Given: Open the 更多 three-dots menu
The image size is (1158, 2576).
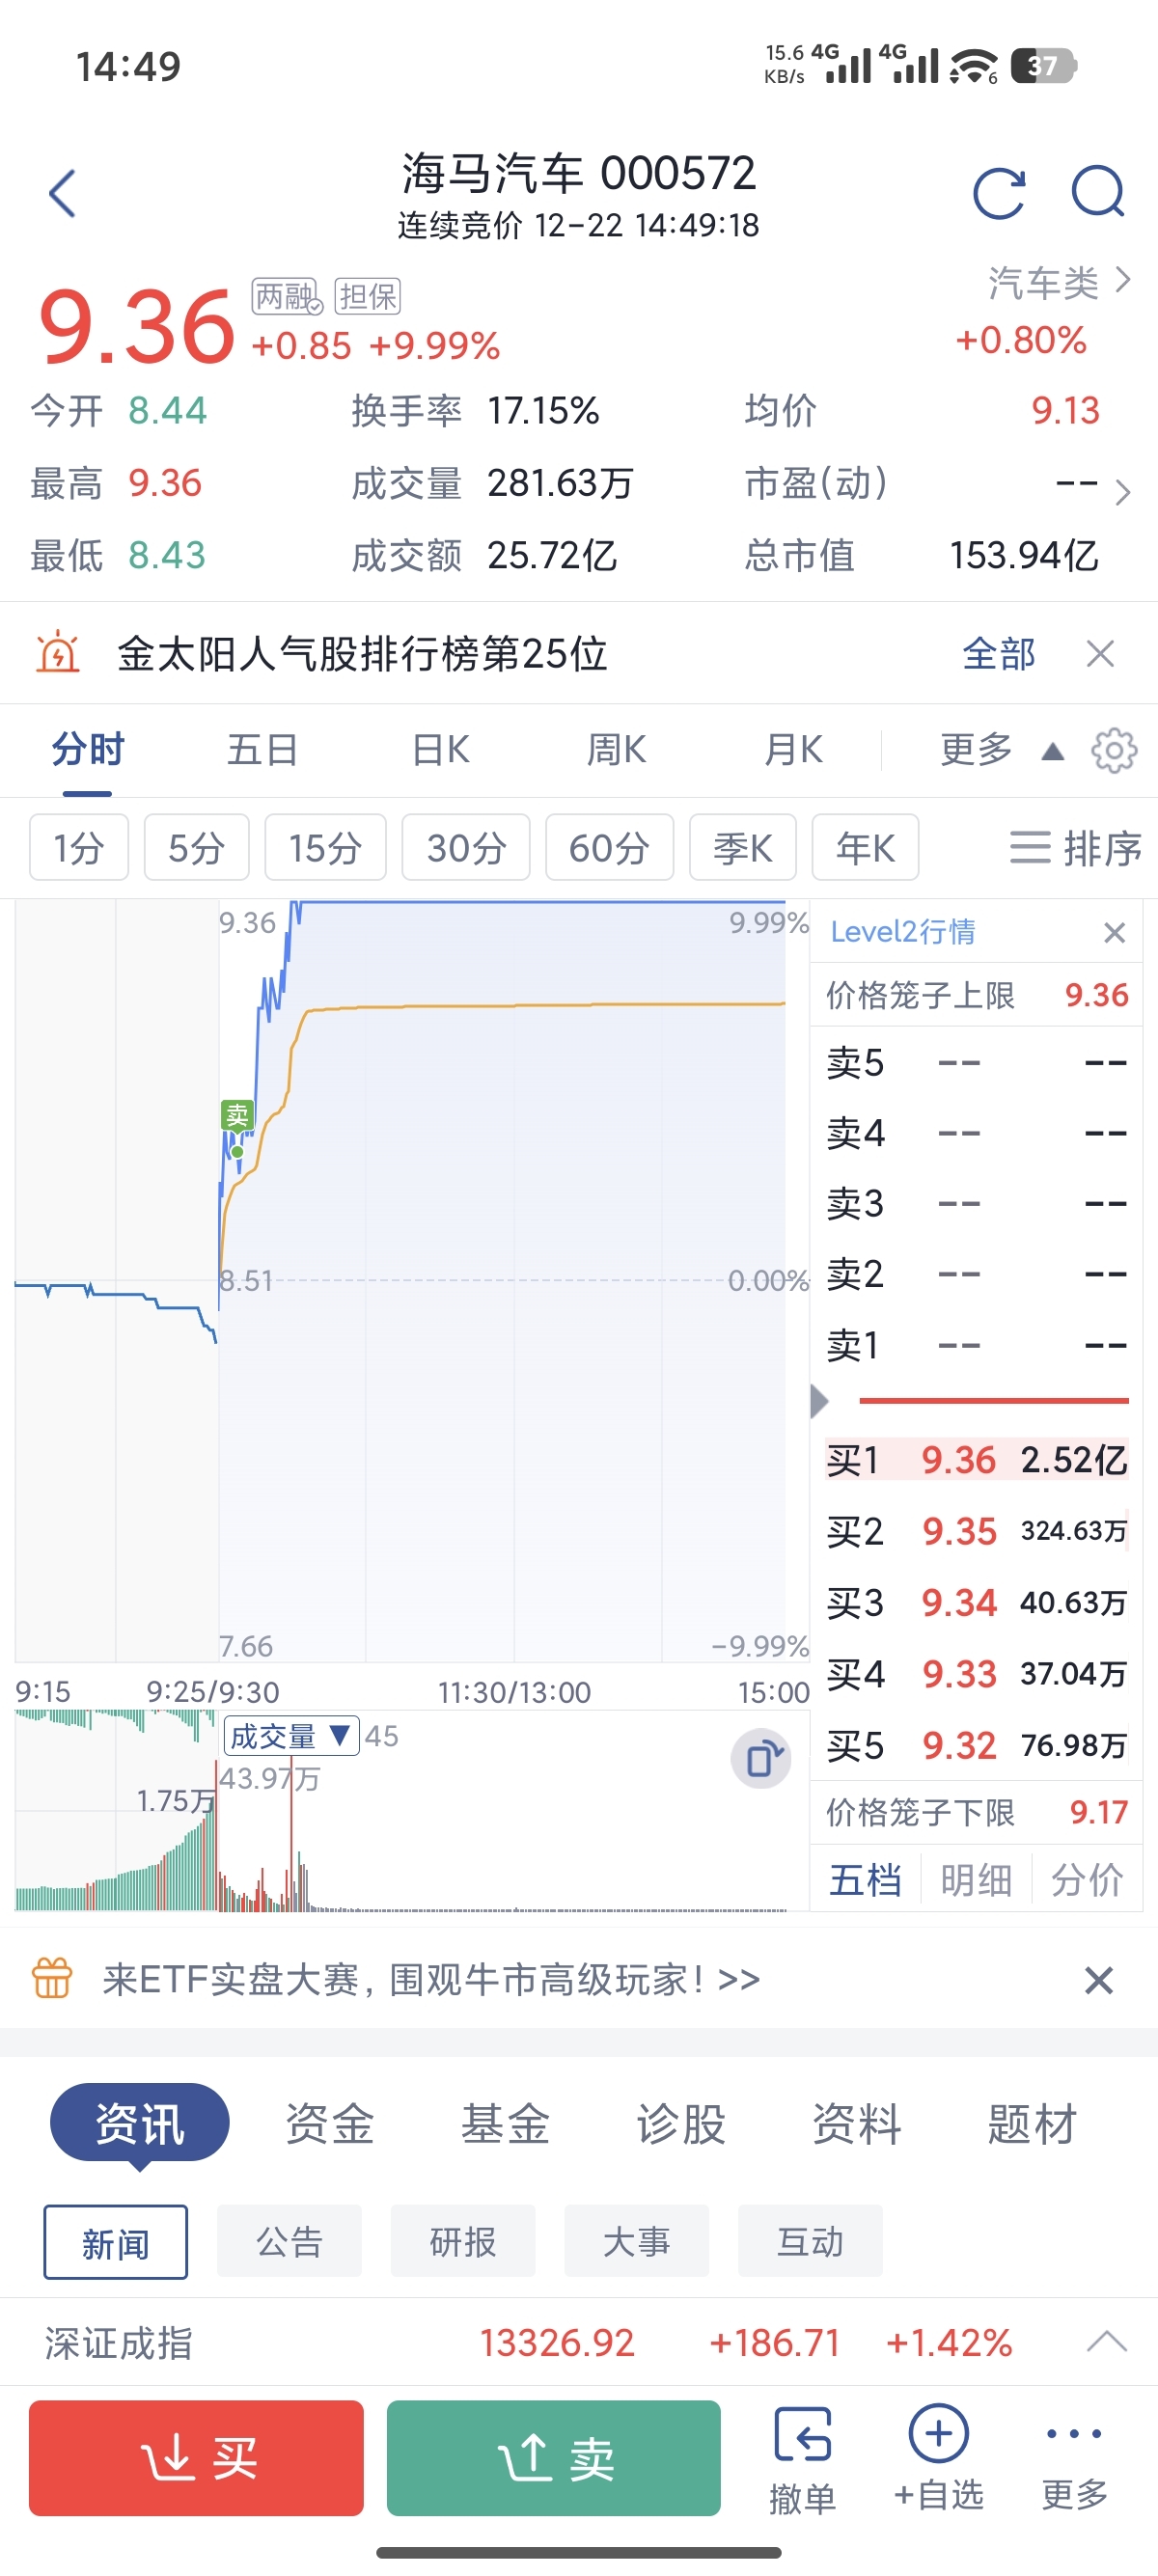Looking at the screenshot, I should (x=1075, y=2459).
